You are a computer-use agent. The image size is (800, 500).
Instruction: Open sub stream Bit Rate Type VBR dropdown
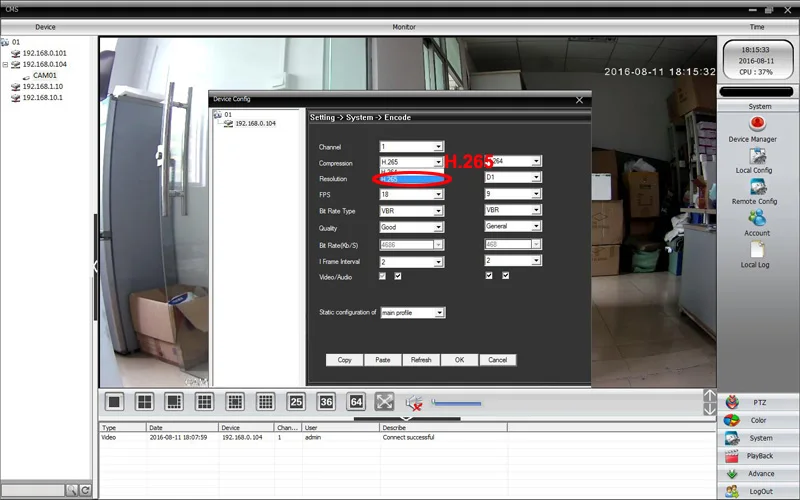513,210
